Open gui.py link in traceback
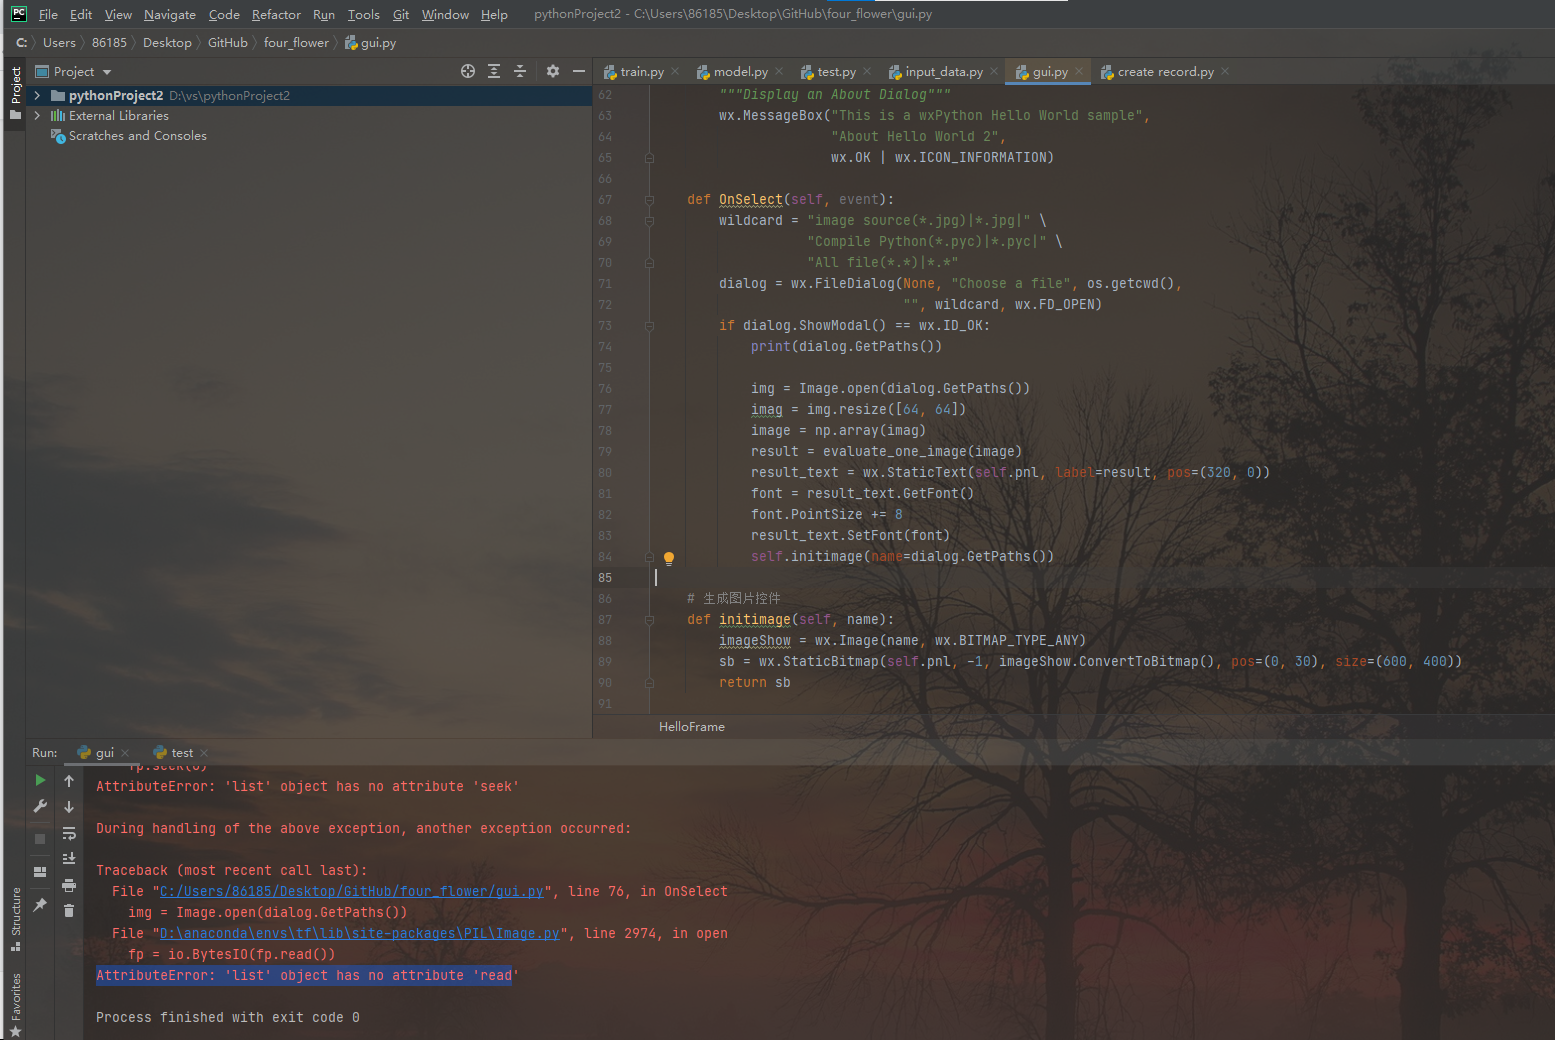Viewport: 1555px width, 1040px height. click(351, 892)
